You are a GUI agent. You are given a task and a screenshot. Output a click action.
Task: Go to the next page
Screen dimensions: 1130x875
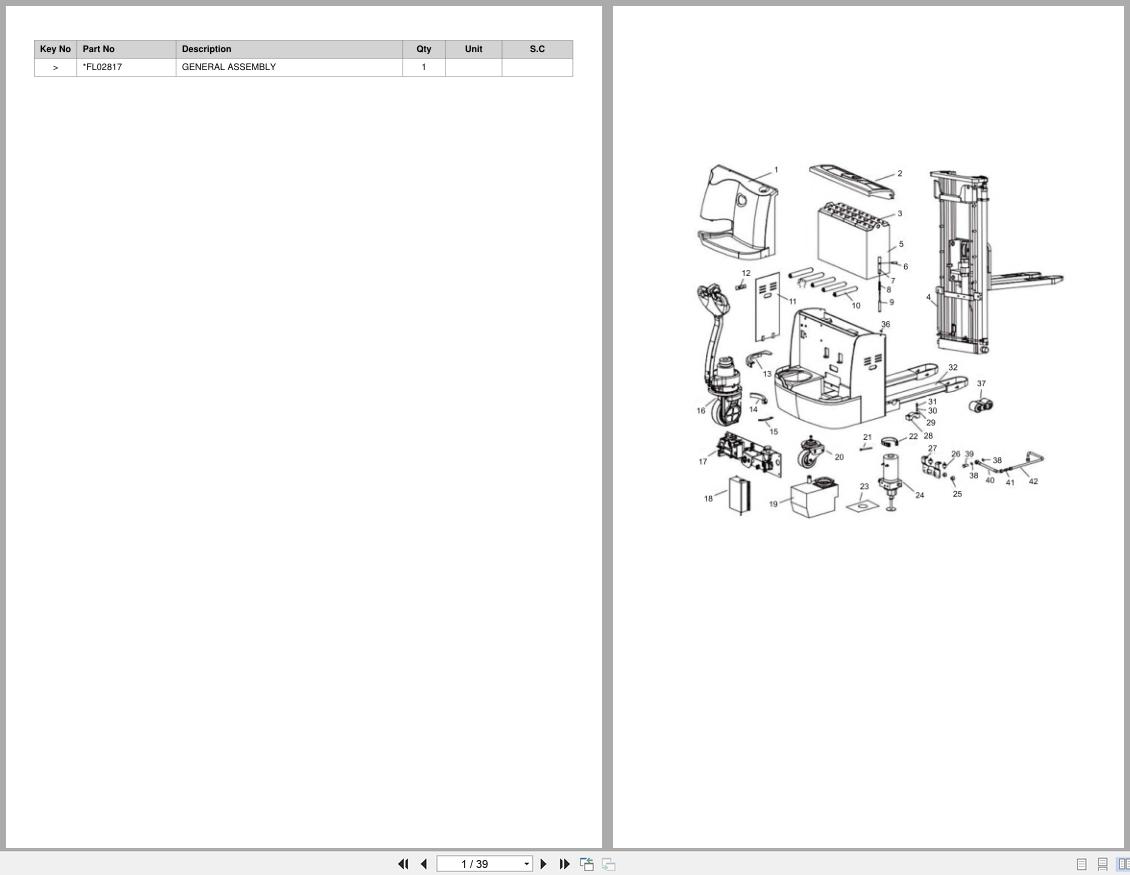(x=543, y=863)
